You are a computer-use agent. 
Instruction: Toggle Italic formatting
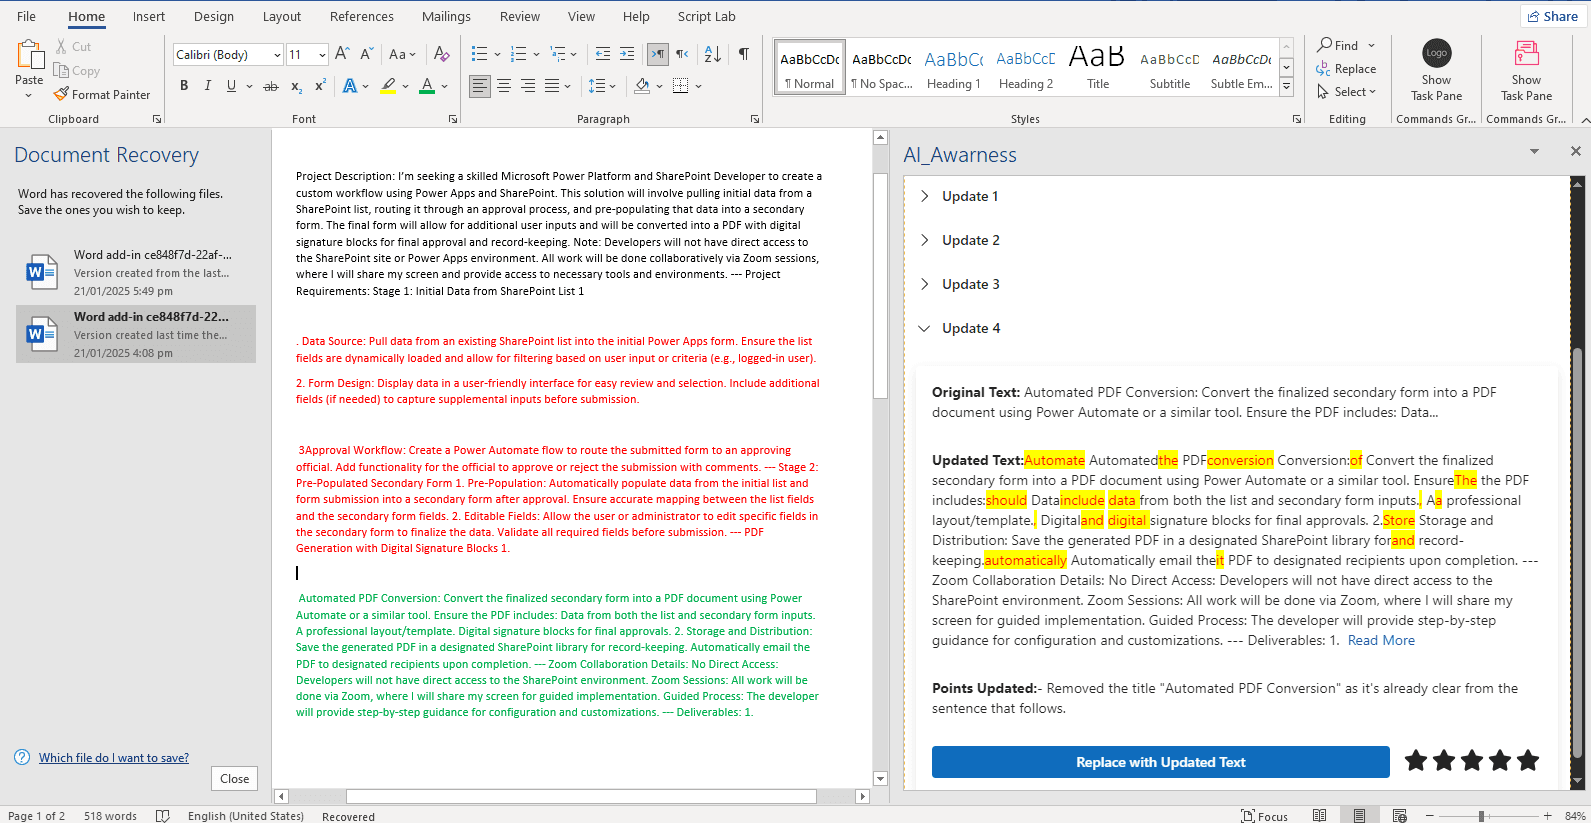[208, 86]
